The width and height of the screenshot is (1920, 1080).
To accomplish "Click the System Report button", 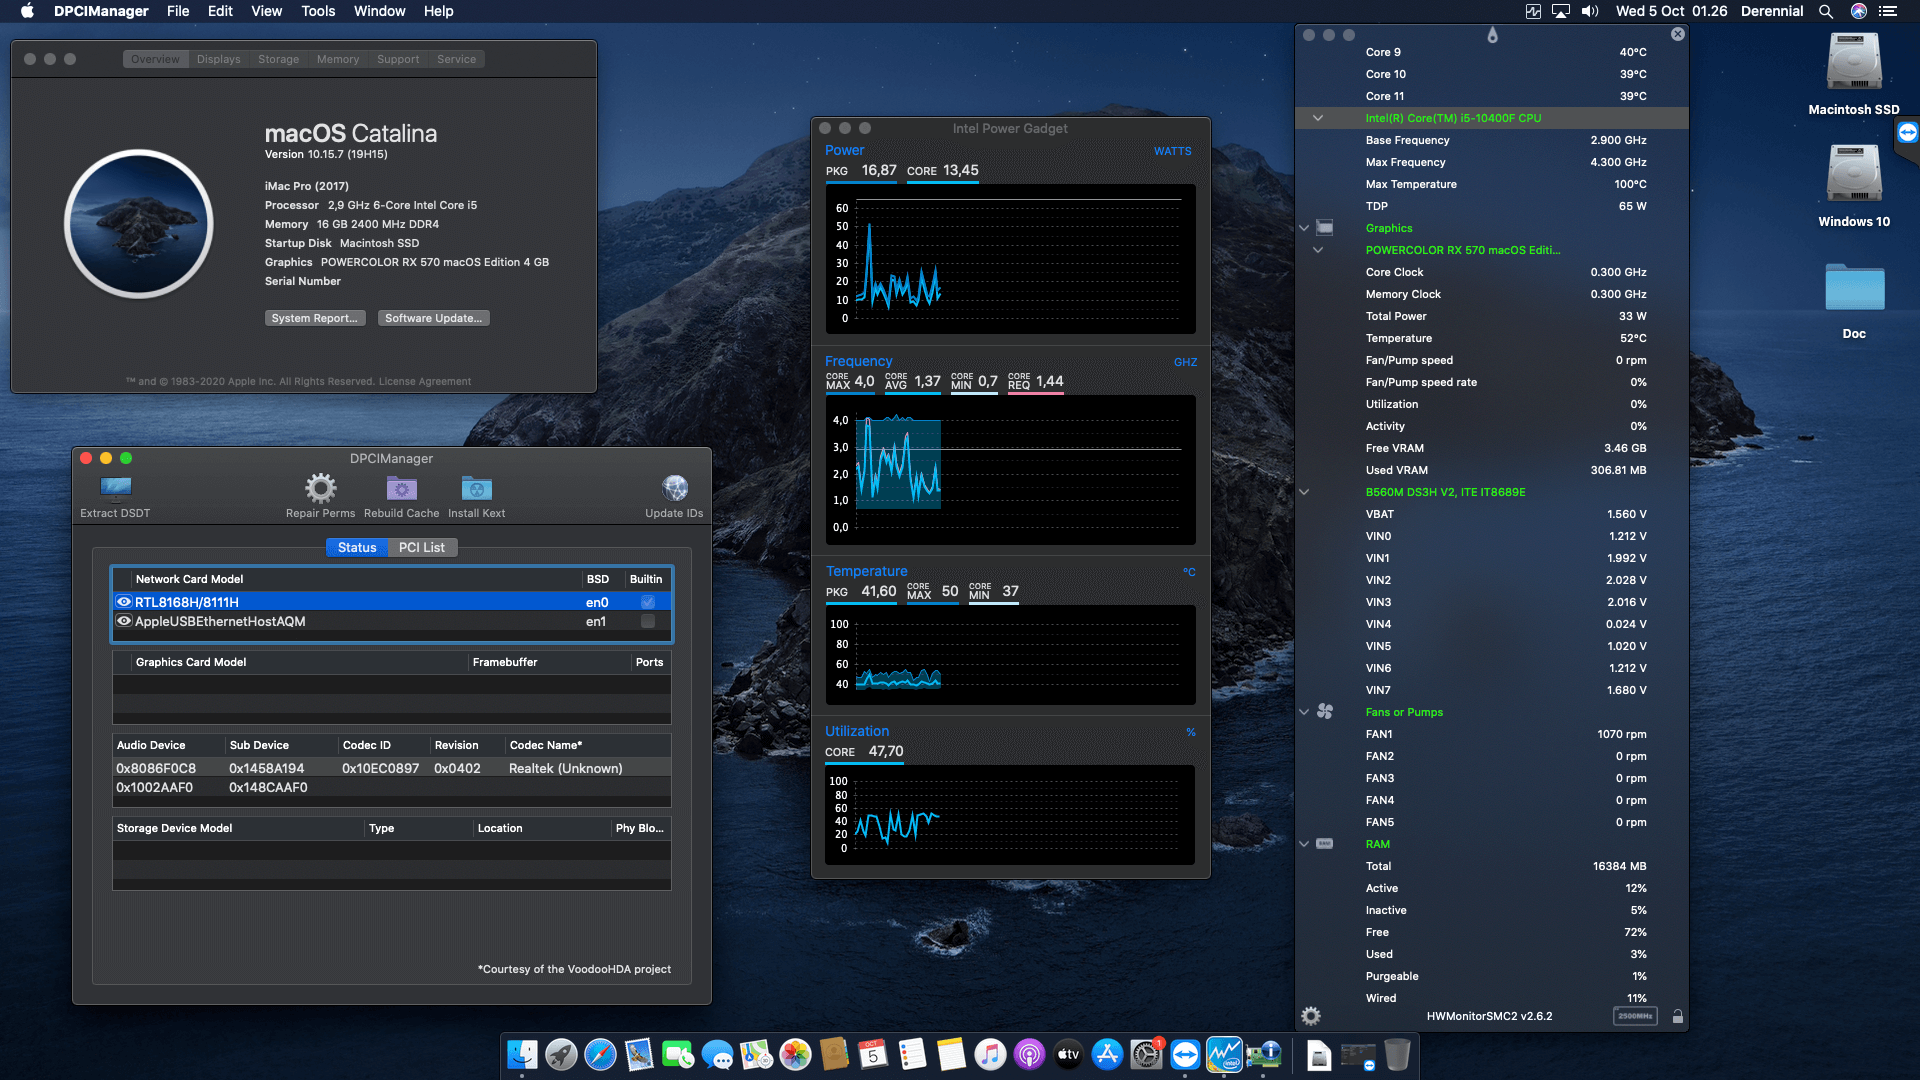I will point(315,317).
